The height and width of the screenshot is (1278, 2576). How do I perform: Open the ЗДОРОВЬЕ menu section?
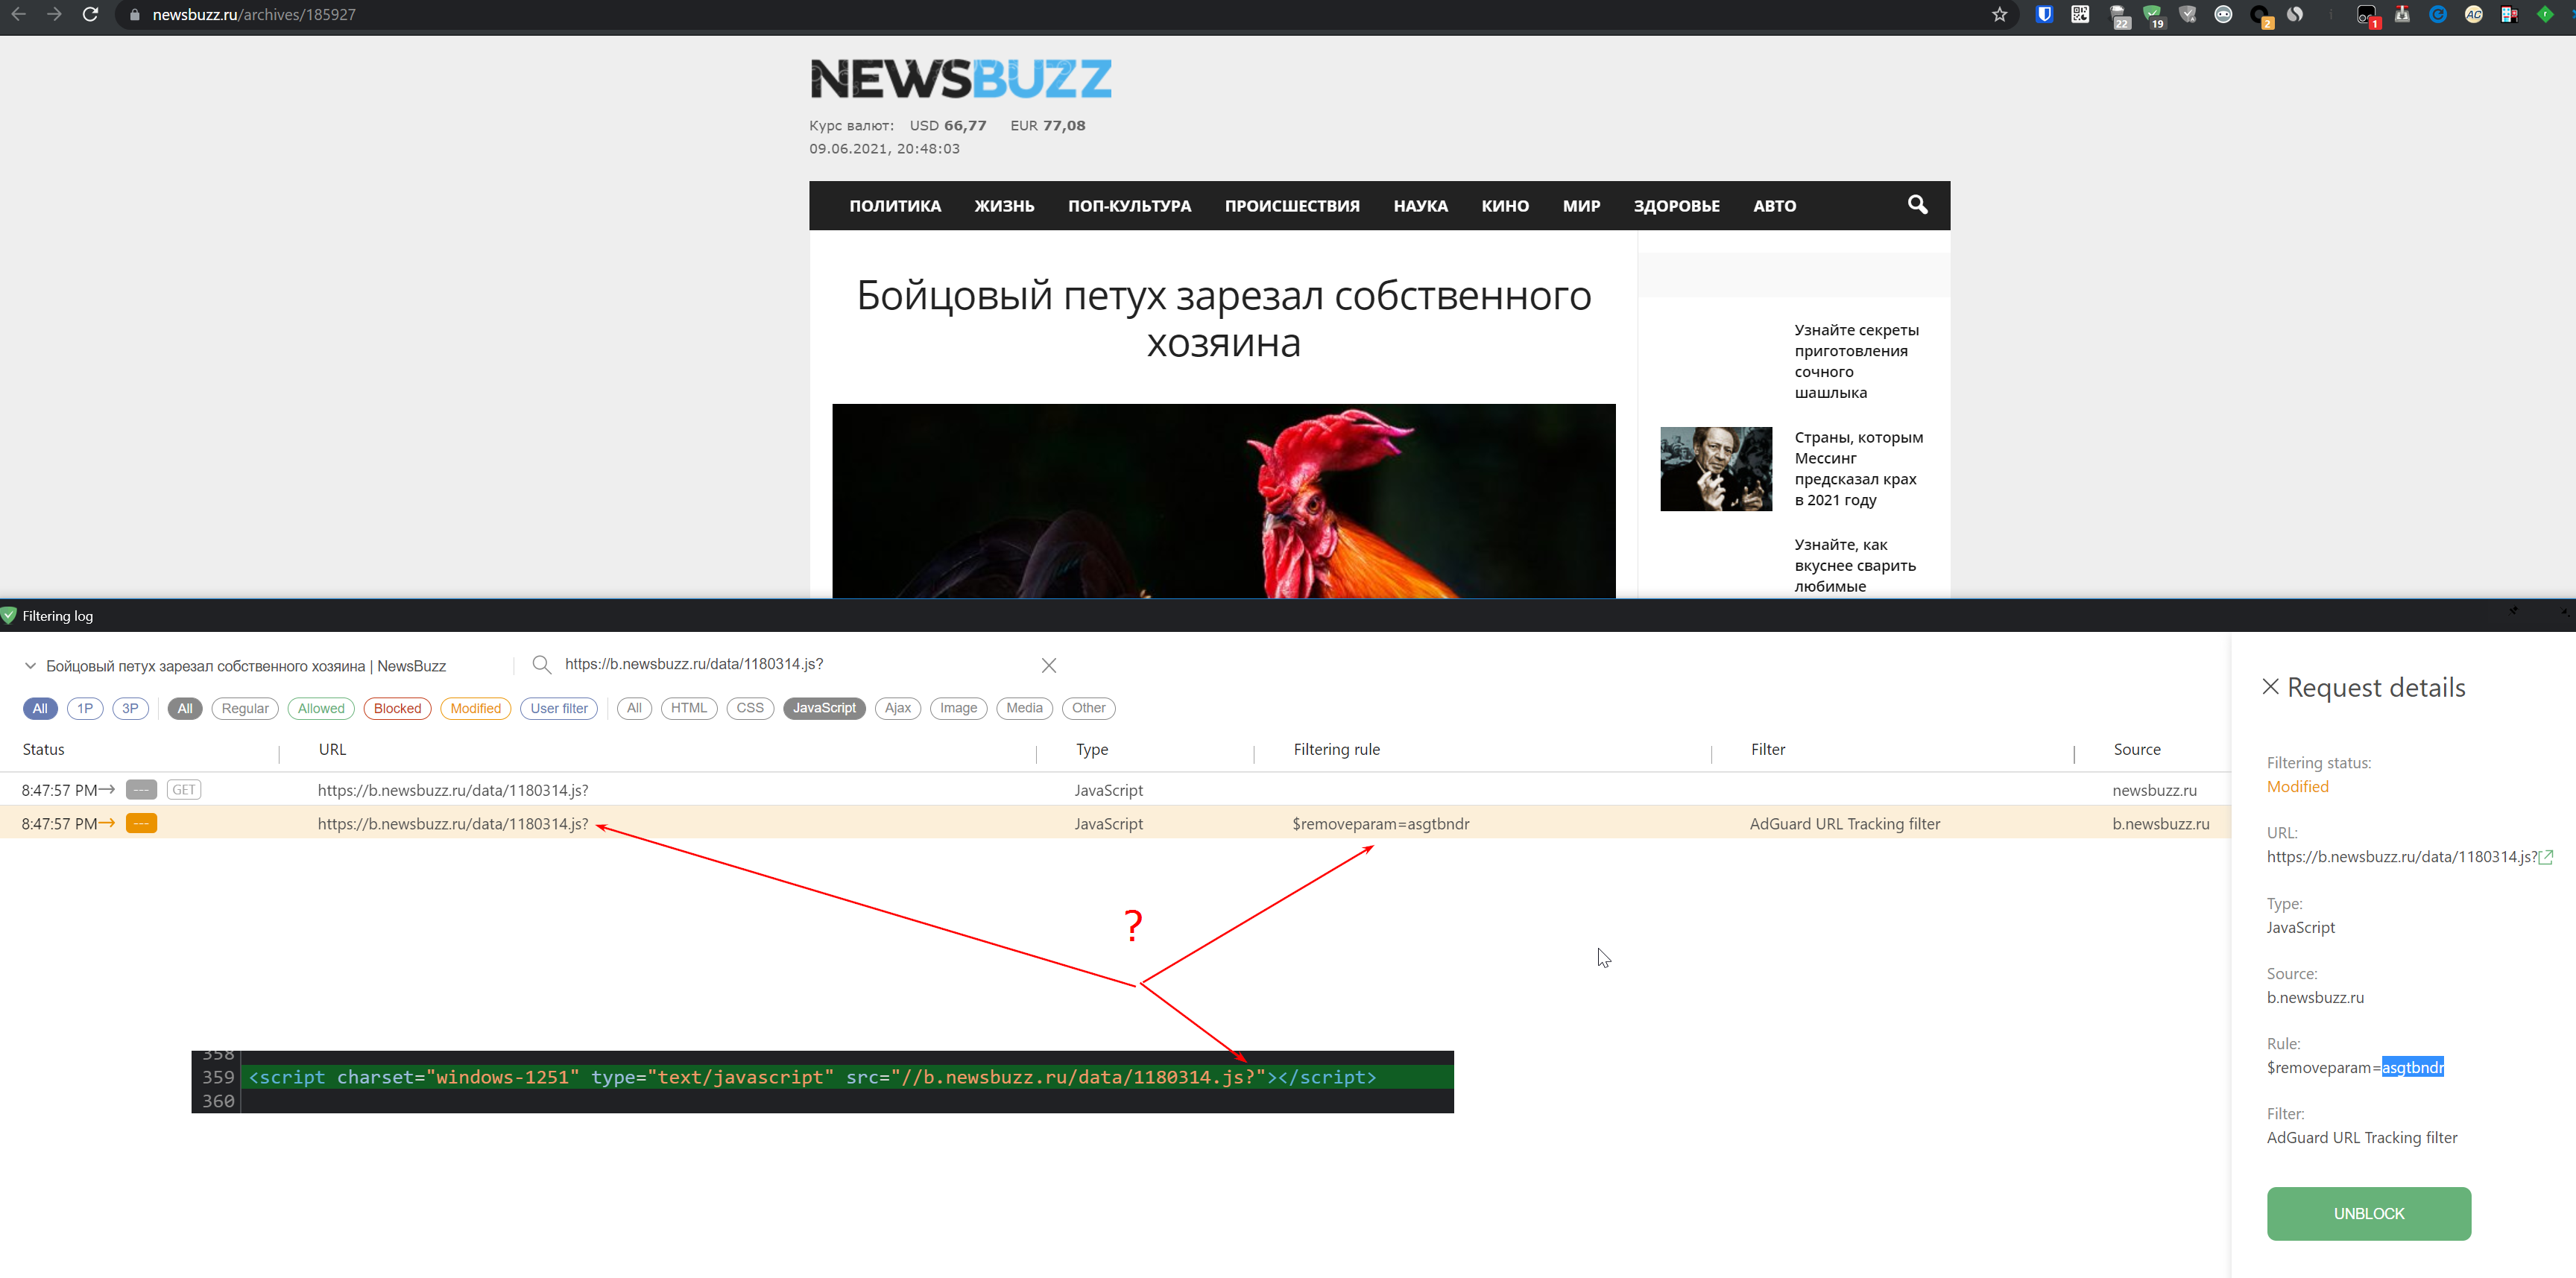pyautogui.click(x=1676, y=206)
